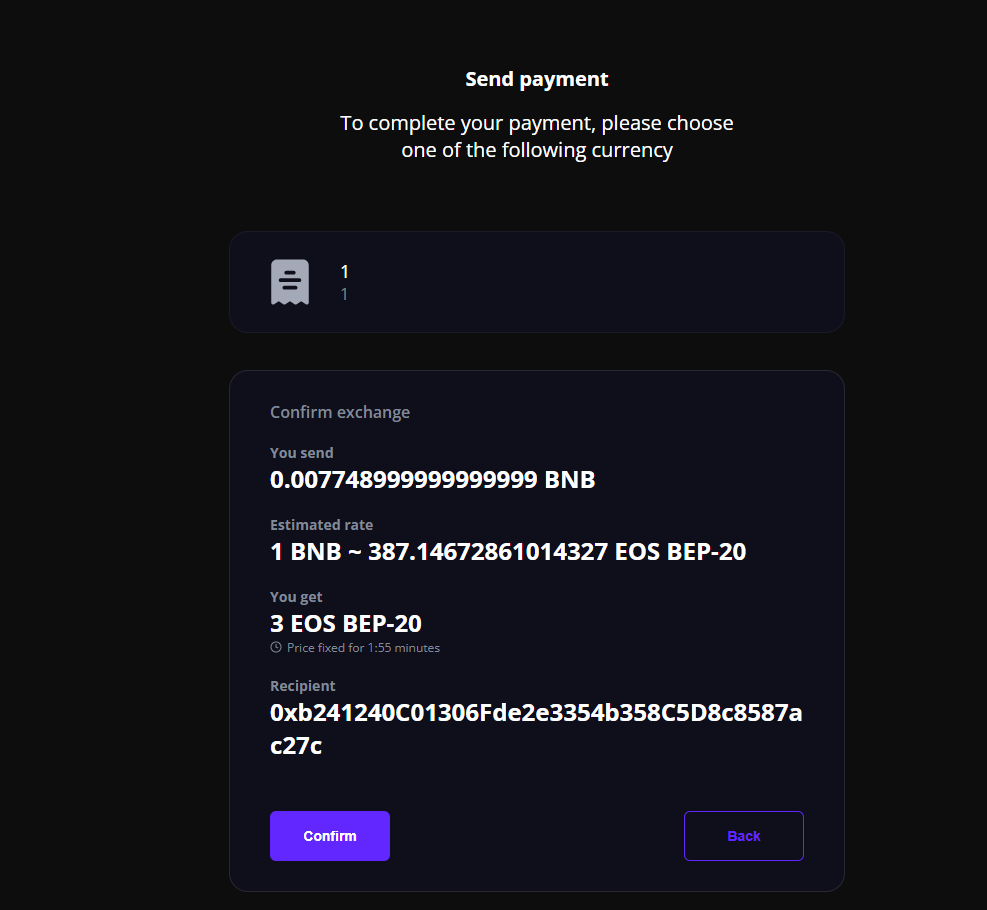Viewport: 987px width, 910px height.
Task: Click the 'Estimated rate' label
Action: 321,525
